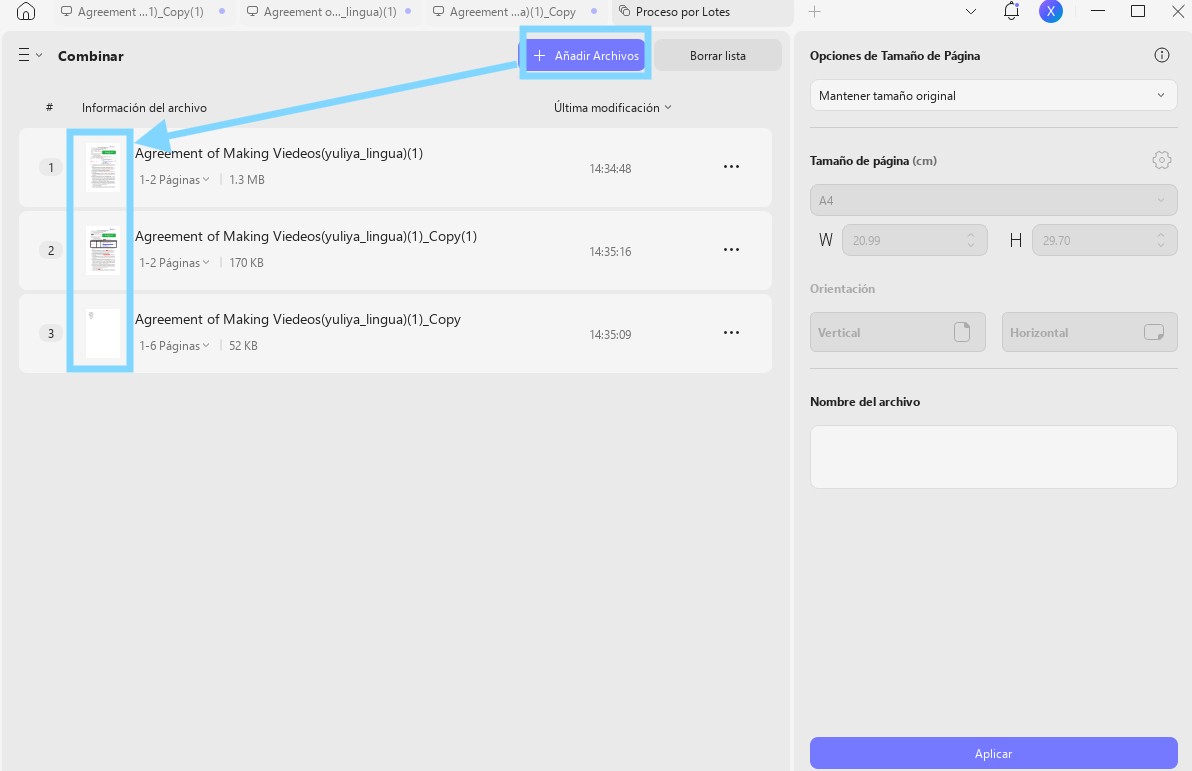Image resolution: width=1192 pixels, height=771 pixels.
Task: Click the Nombre del archivo text box
Action: [x=993, y=456]
